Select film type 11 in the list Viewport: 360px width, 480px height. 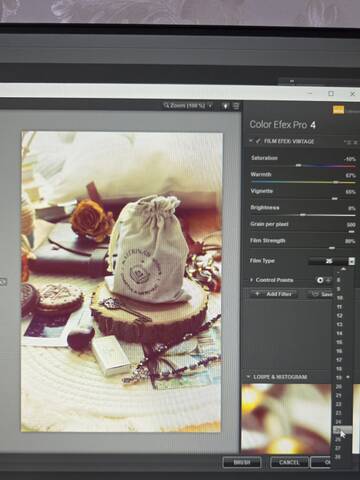pos(339,307)
